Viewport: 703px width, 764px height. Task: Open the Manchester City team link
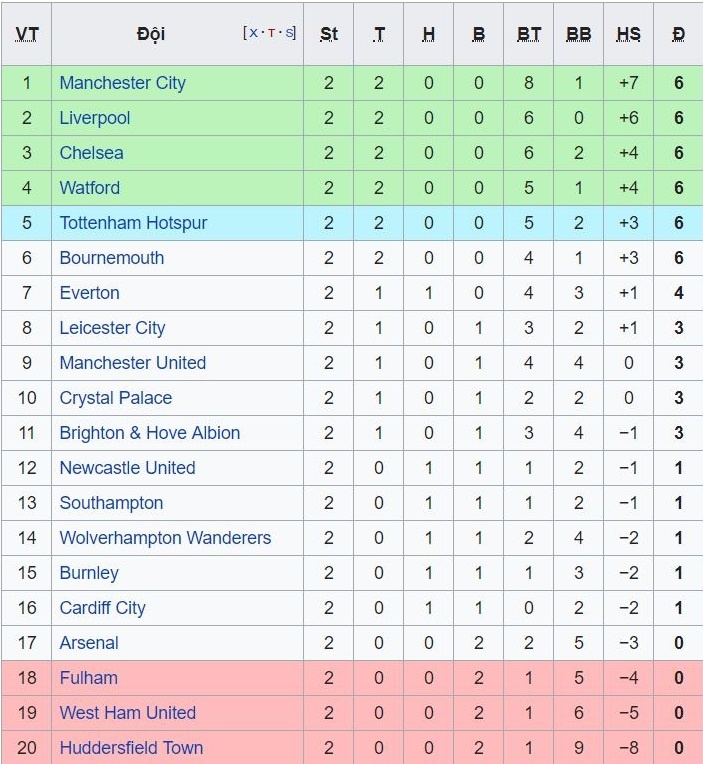click(x=122, y=83)
